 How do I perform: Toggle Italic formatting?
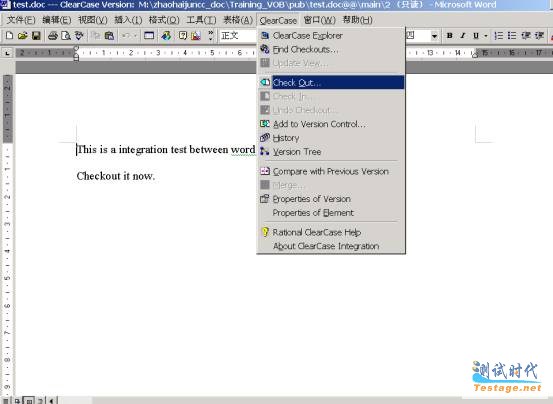coord(463,36)
